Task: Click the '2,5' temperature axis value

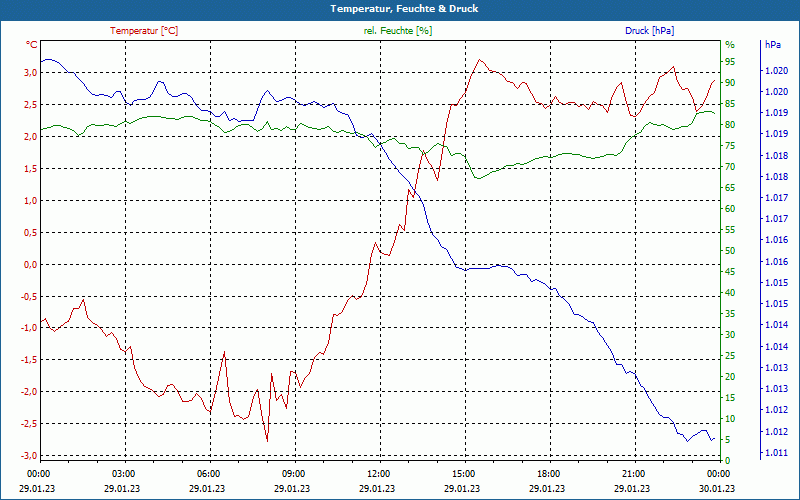Action: point(31,105)
